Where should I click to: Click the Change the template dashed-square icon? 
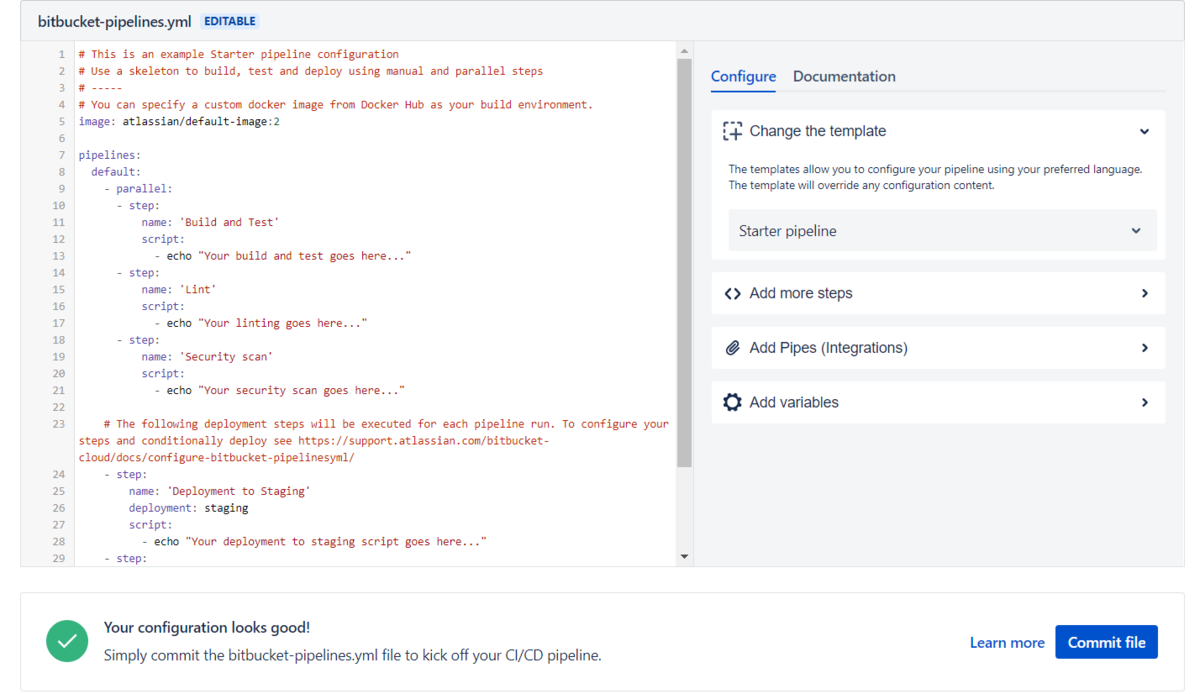[x=733, y=131]
